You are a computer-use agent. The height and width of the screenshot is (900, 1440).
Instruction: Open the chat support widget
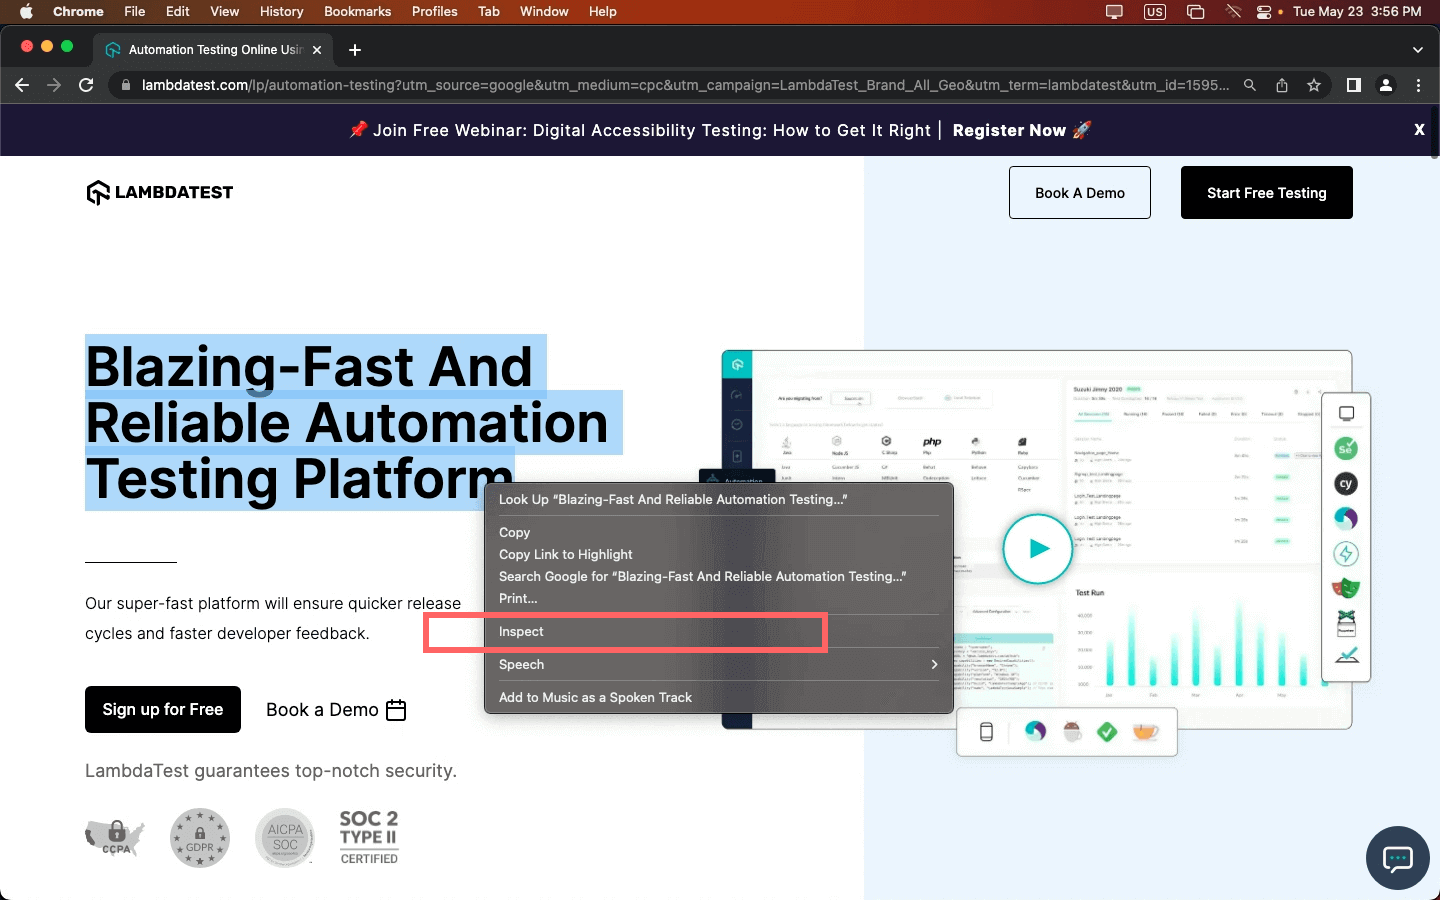[1397, 858]
